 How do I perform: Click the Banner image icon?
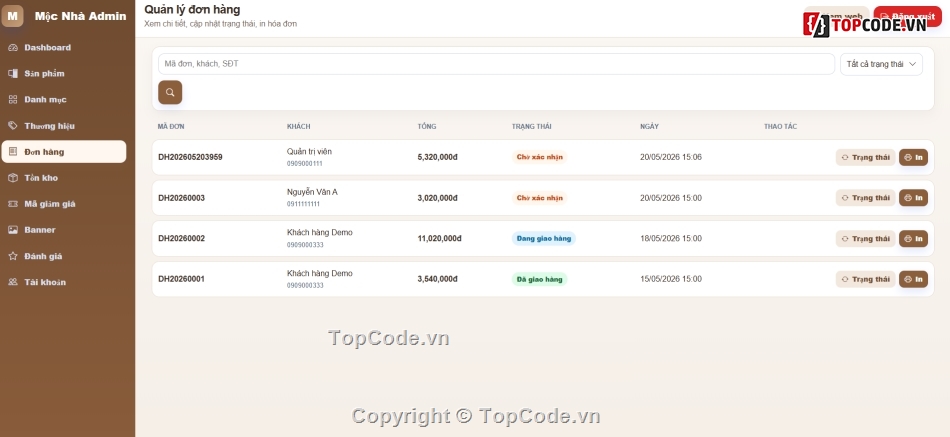click(x=13, y=230)
